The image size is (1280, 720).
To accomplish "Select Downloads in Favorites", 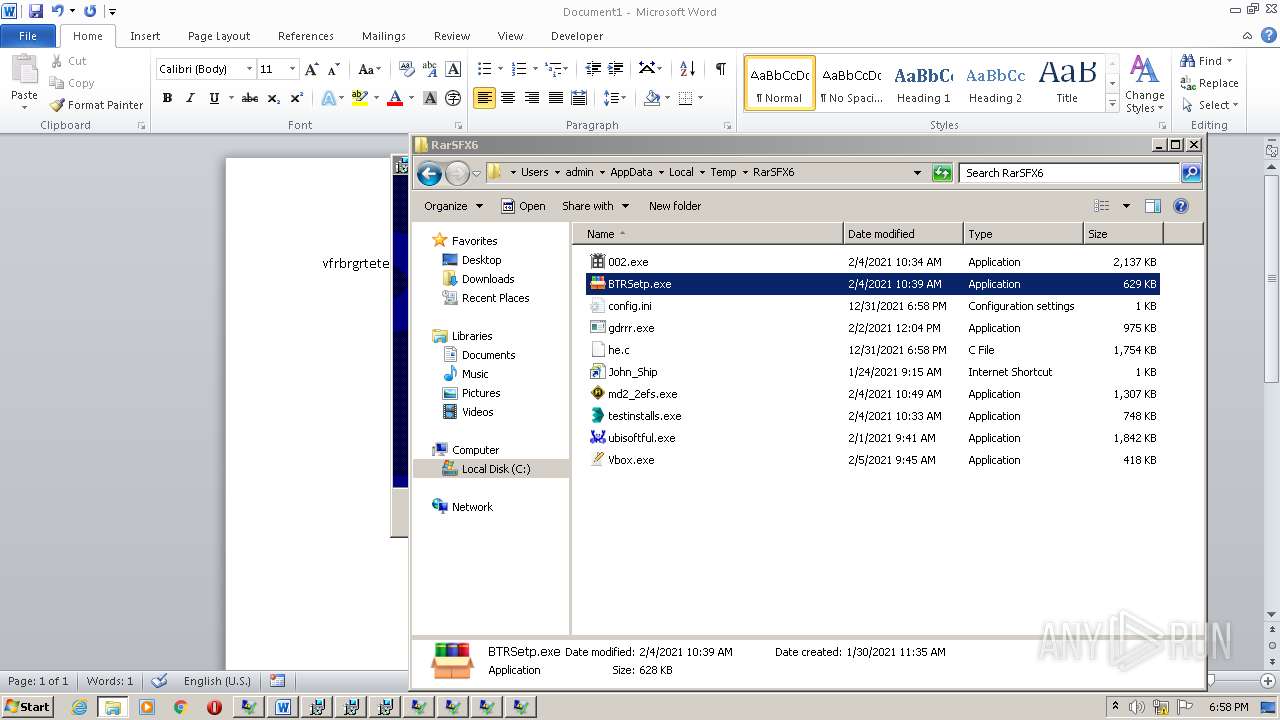I will 478,279.
